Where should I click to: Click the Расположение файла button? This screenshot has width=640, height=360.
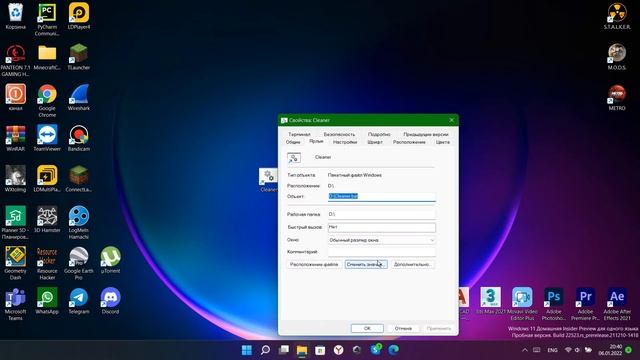pos(314,264)
